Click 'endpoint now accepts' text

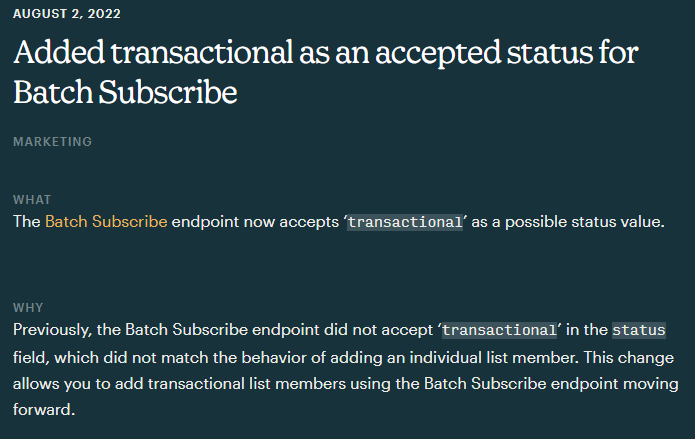click(255, 222)
